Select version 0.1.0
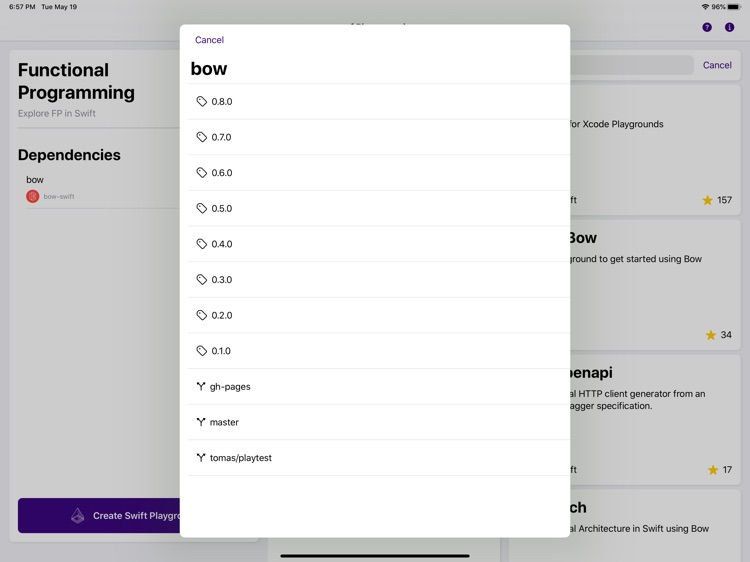The image size is (750, 562). tap(379, 351)
